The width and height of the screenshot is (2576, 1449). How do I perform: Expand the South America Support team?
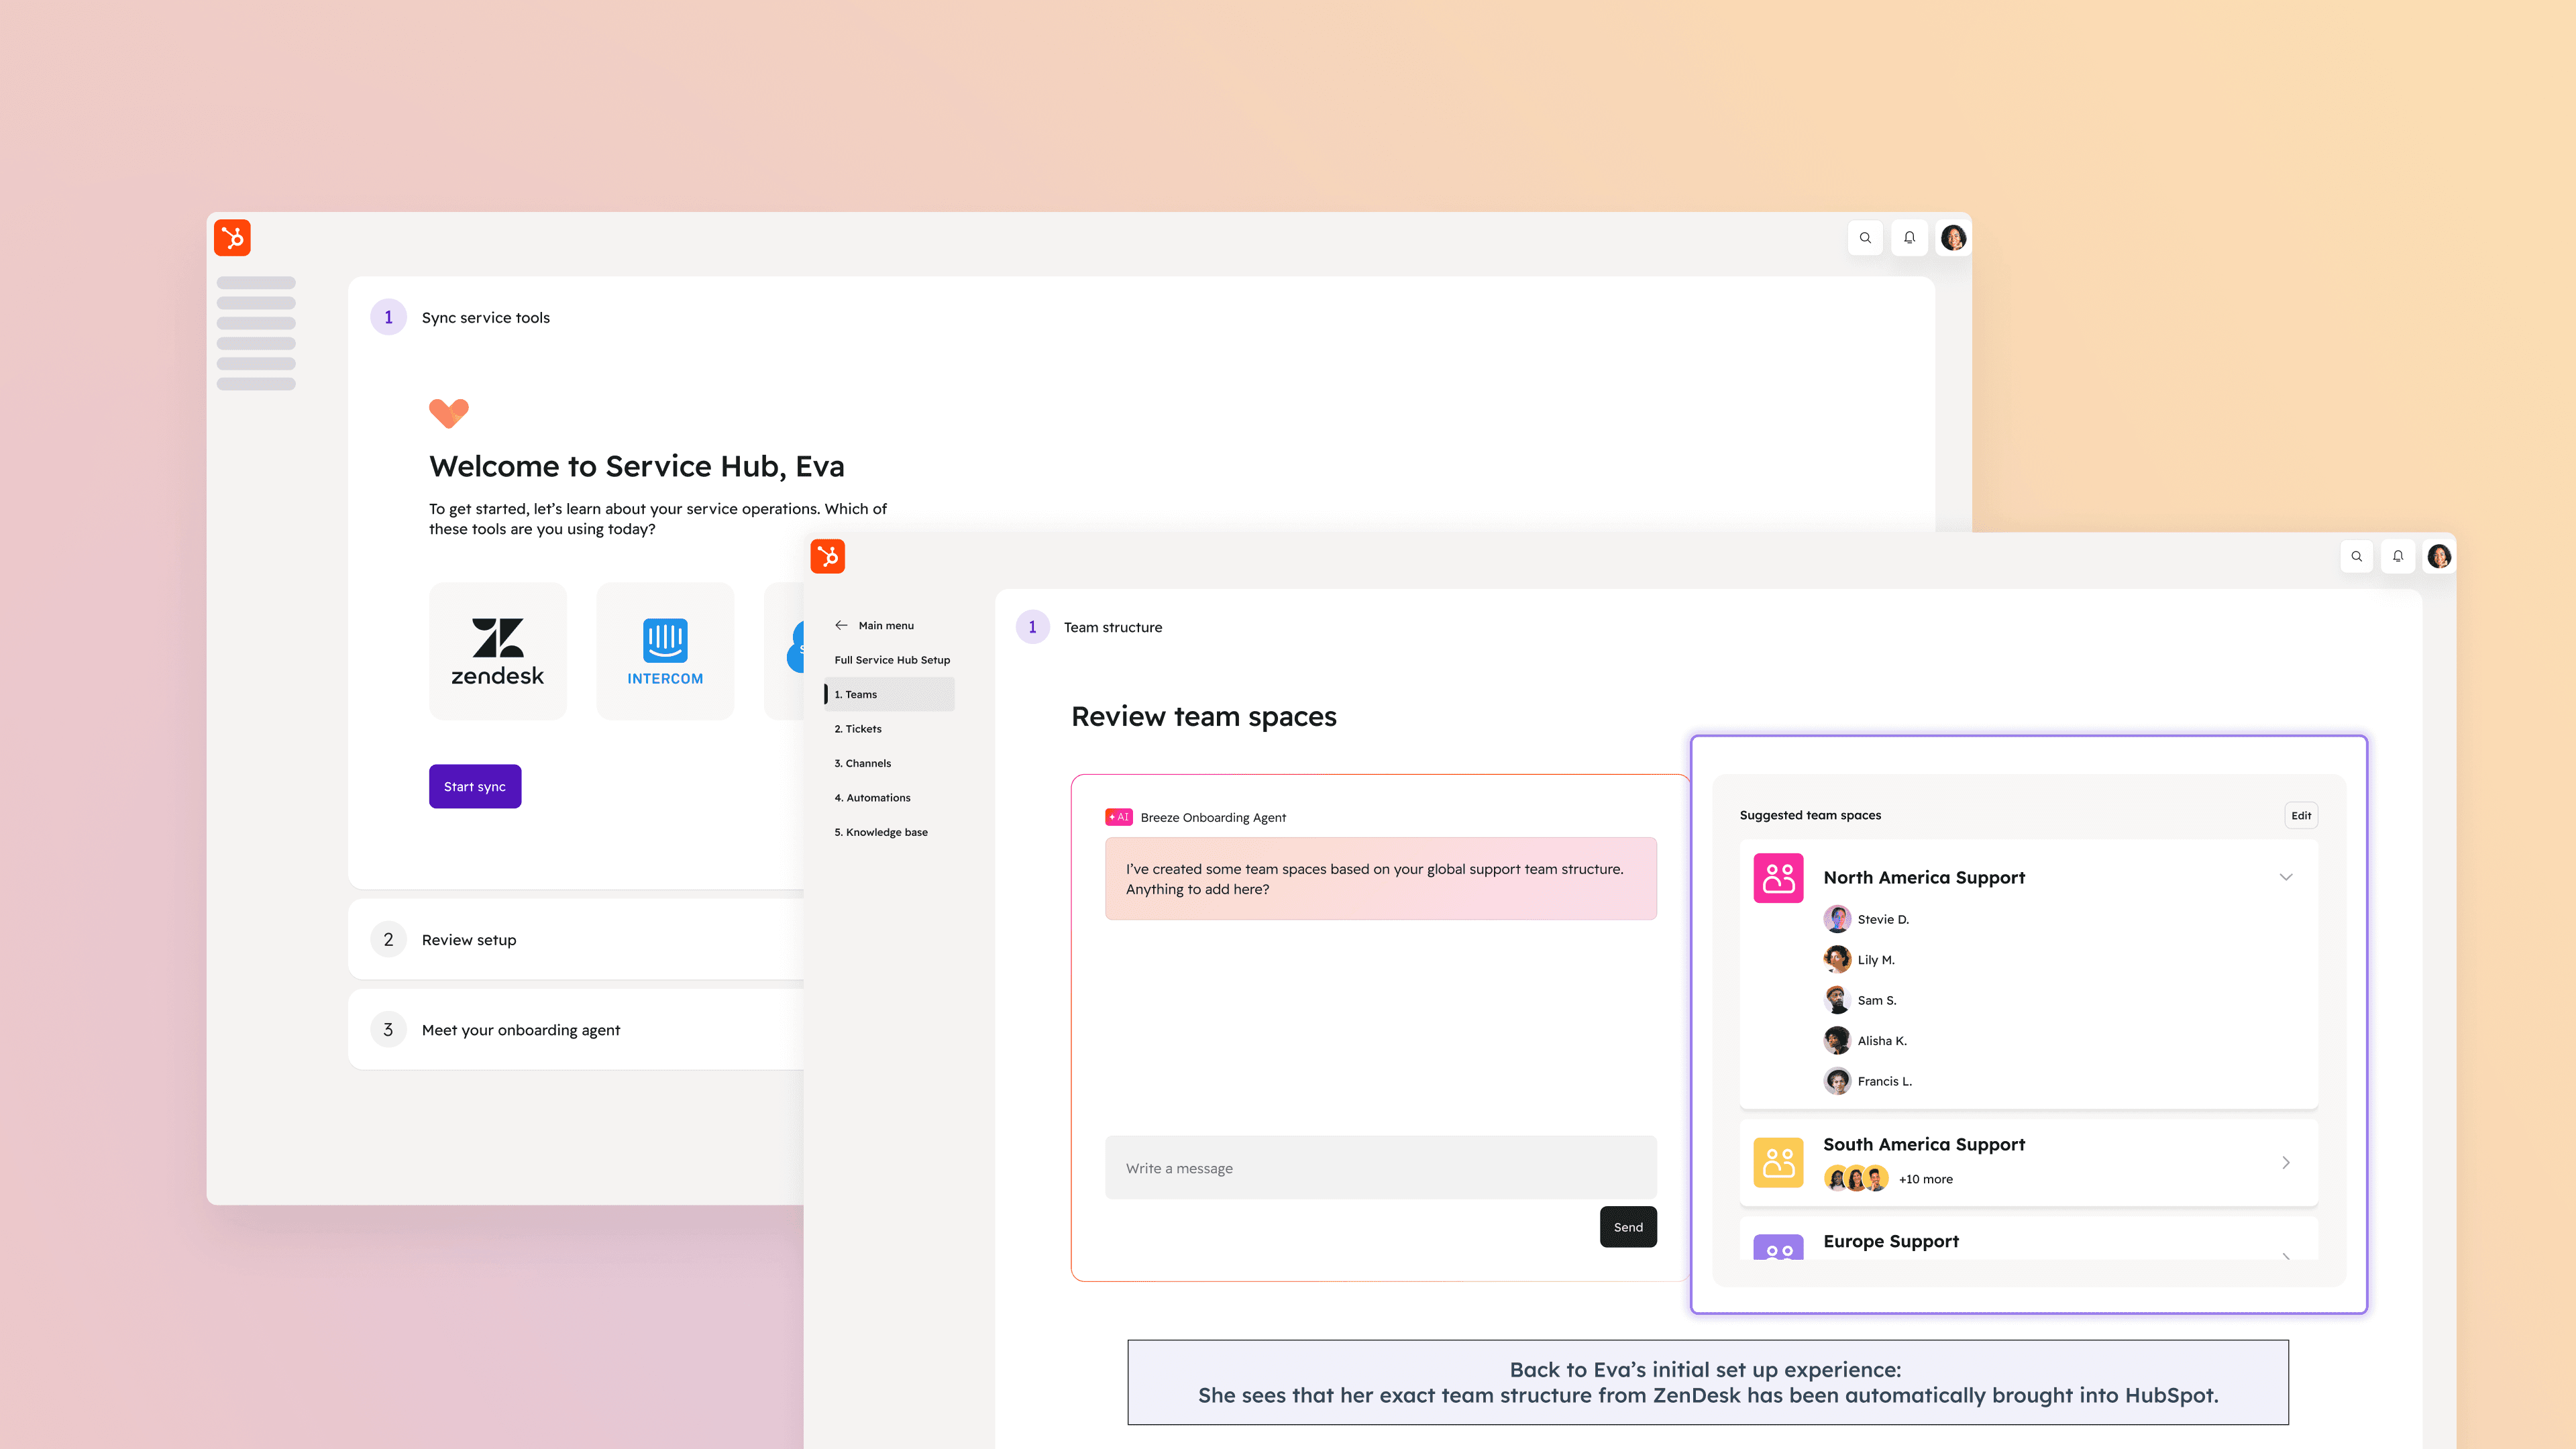pyautogui.click(x=2285, y=1162)
